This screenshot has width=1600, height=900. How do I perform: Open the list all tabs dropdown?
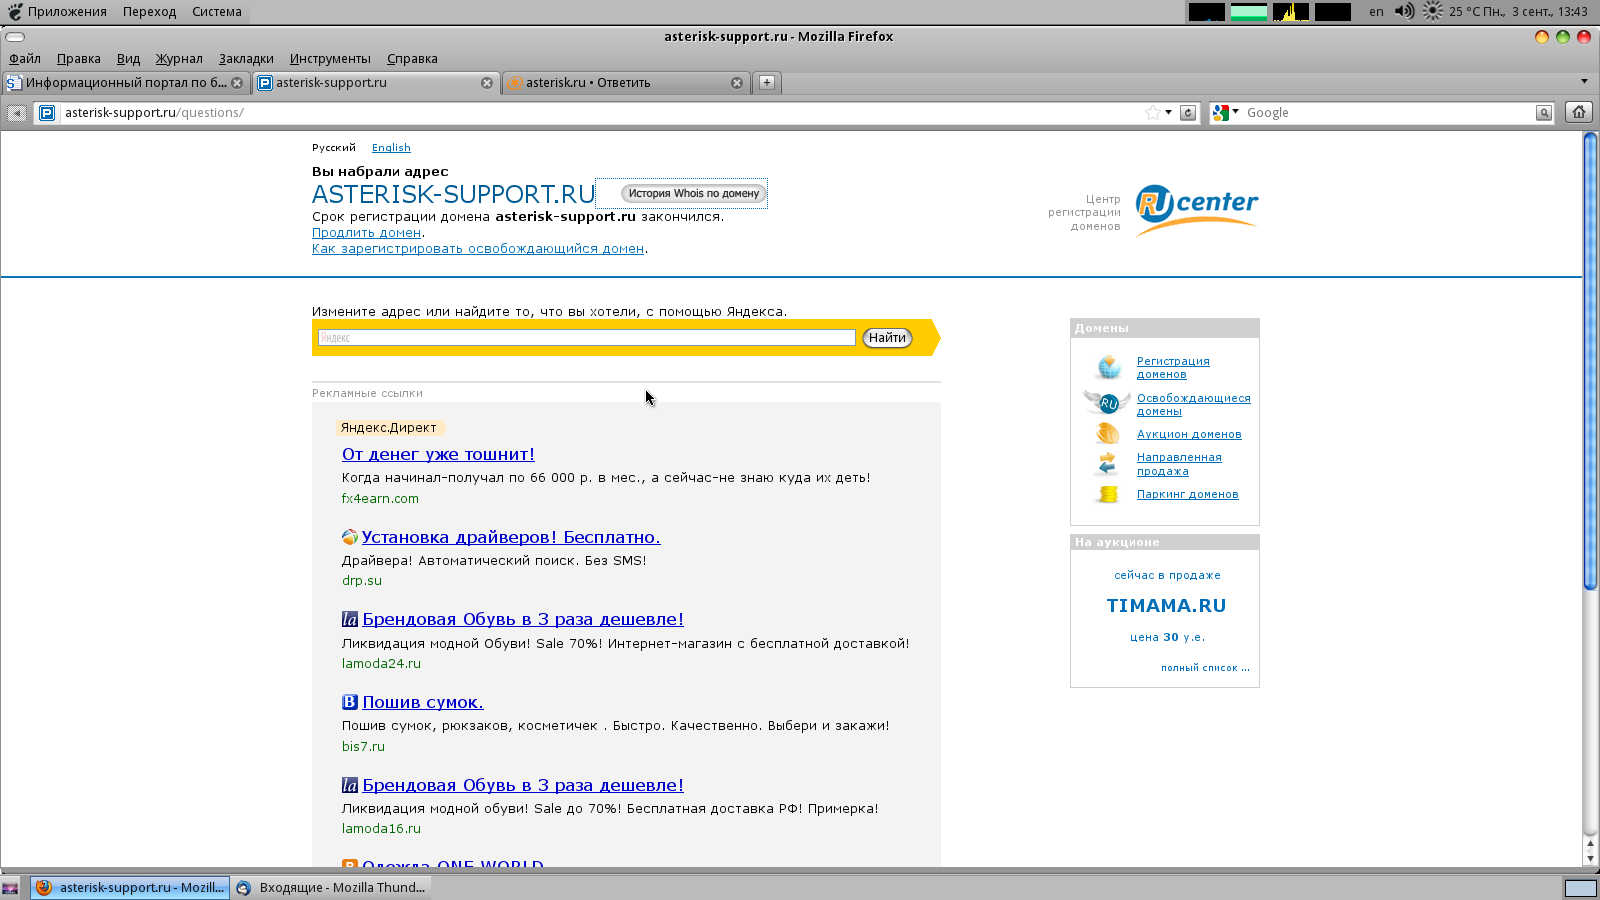point(1584,82)
